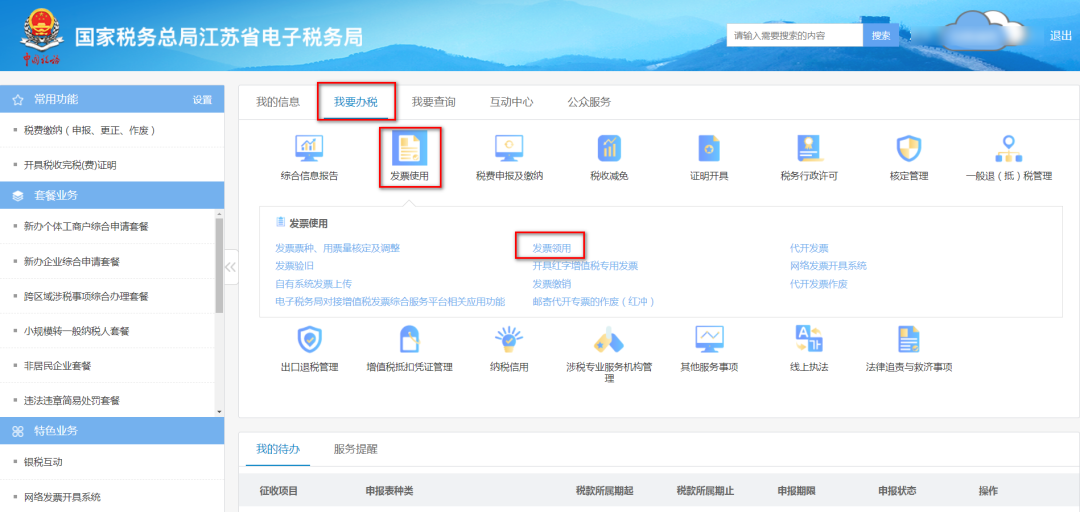Open 核定管理 shield icon
Image resolution: width=1080 pixels, height=512 pixels.
click(x=908, y=147)
